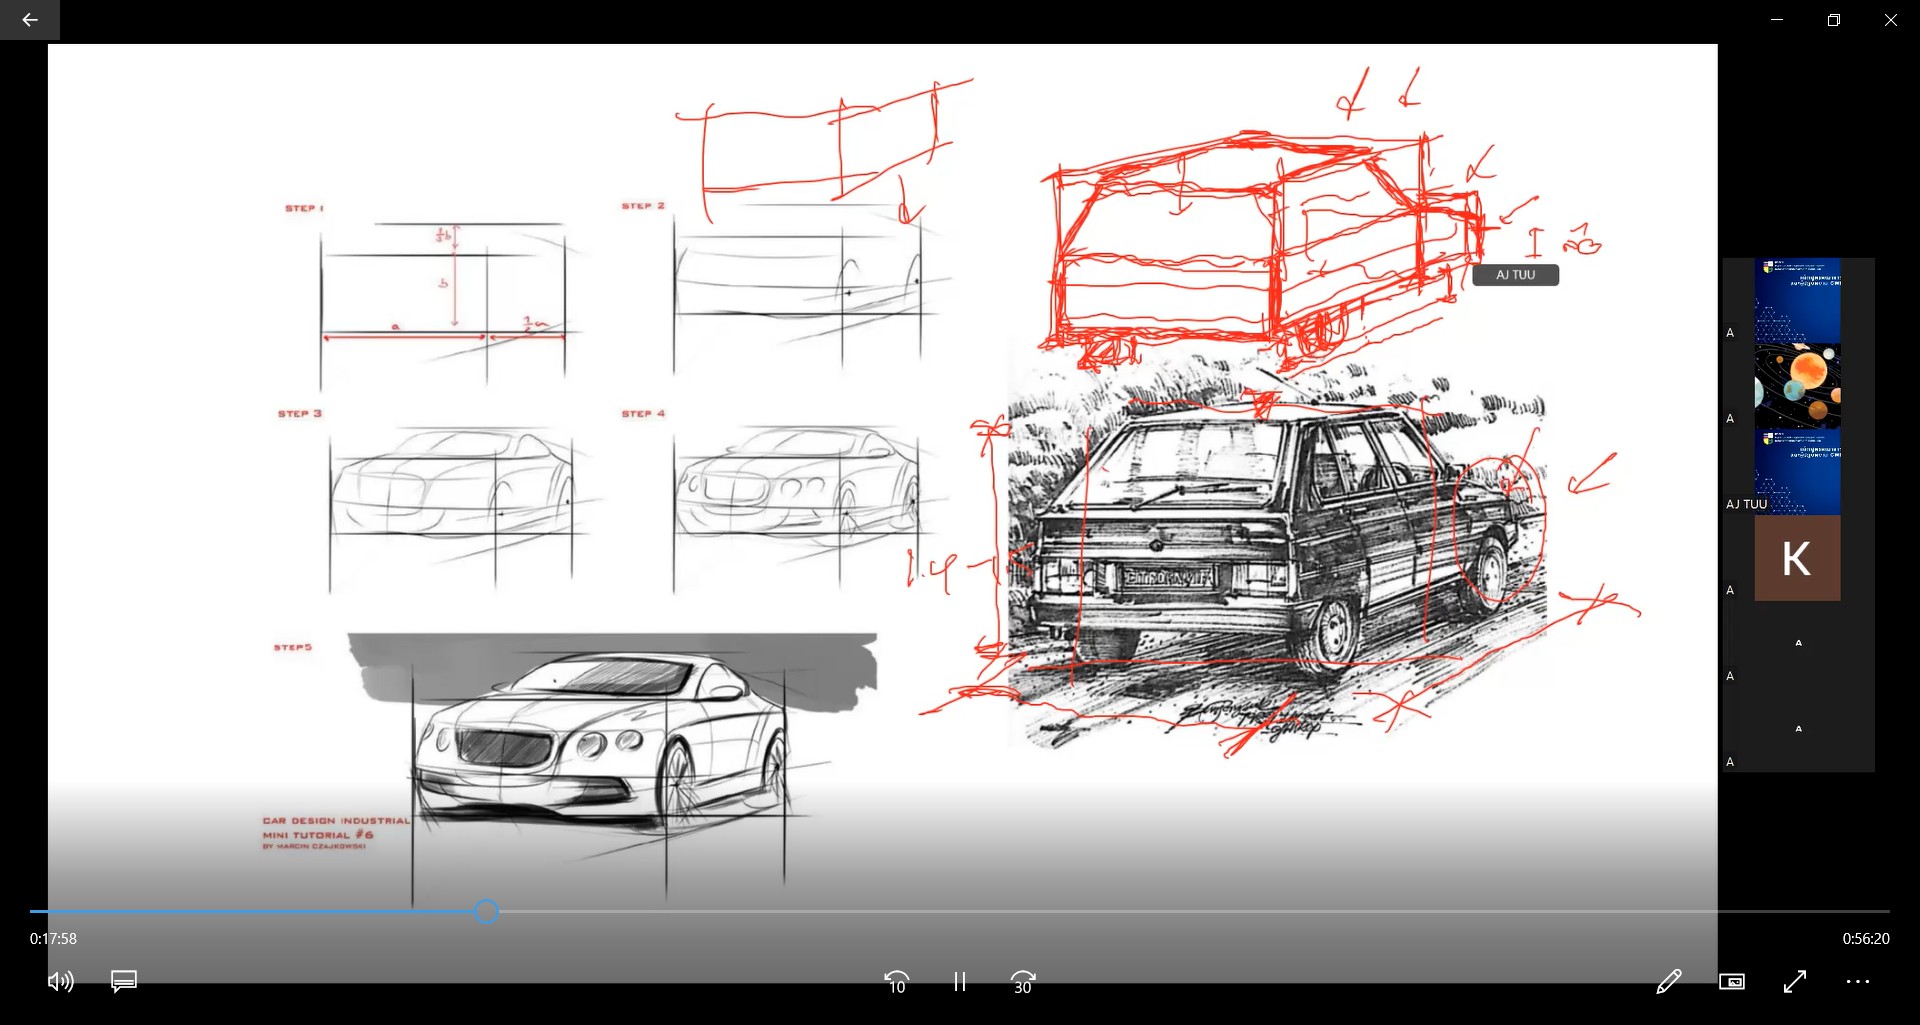The image size is (1920, 1025).
Task: Minimize the video player window
Action: [x=1777, y=20]
